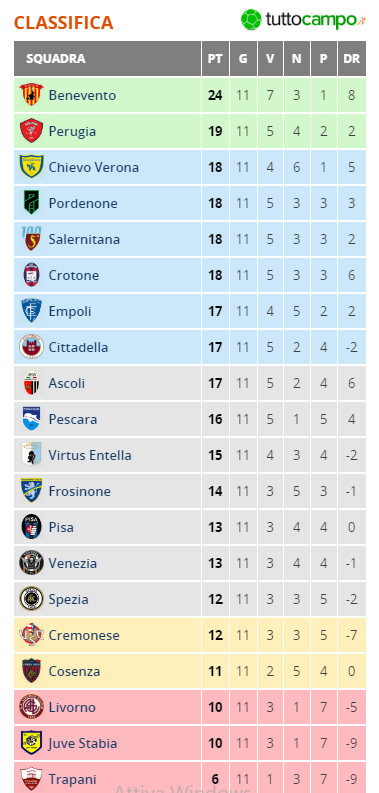Click the Pordenone green crest icon

31,203
